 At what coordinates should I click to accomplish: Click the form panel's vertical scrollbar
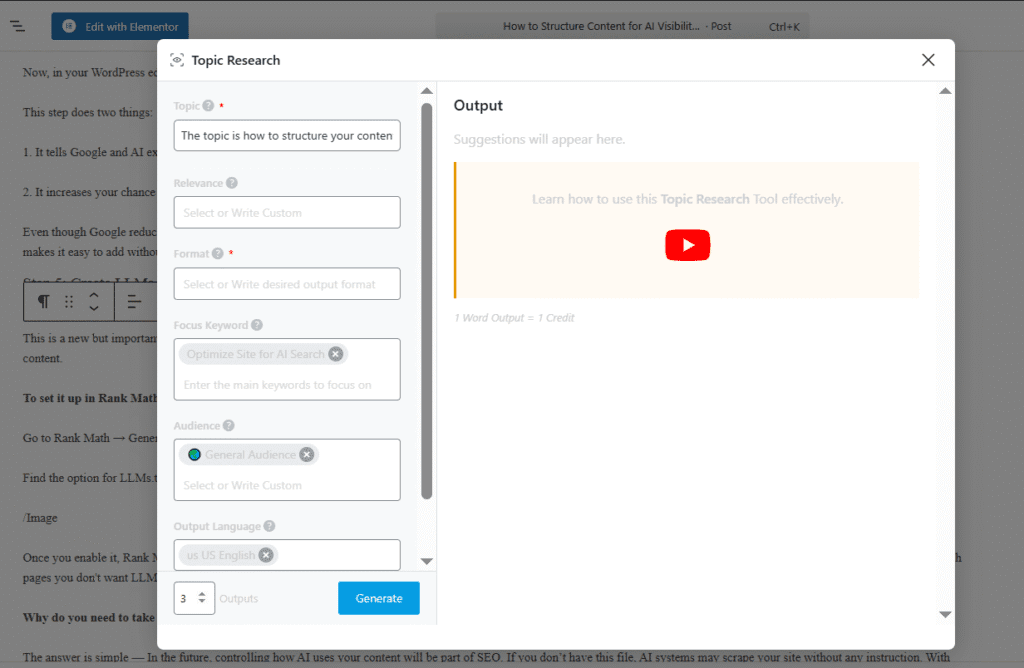427,300
